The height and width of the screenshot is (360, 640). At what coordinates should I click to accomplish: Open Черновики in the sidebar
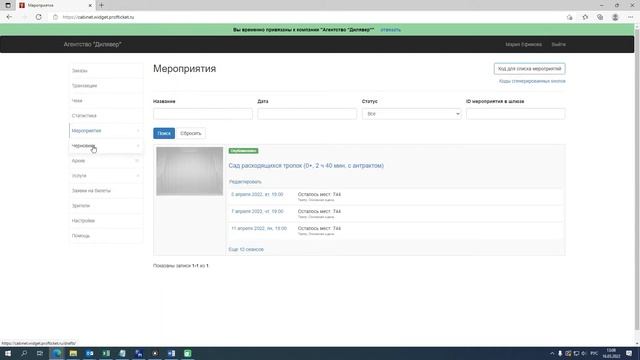(106, 146)
